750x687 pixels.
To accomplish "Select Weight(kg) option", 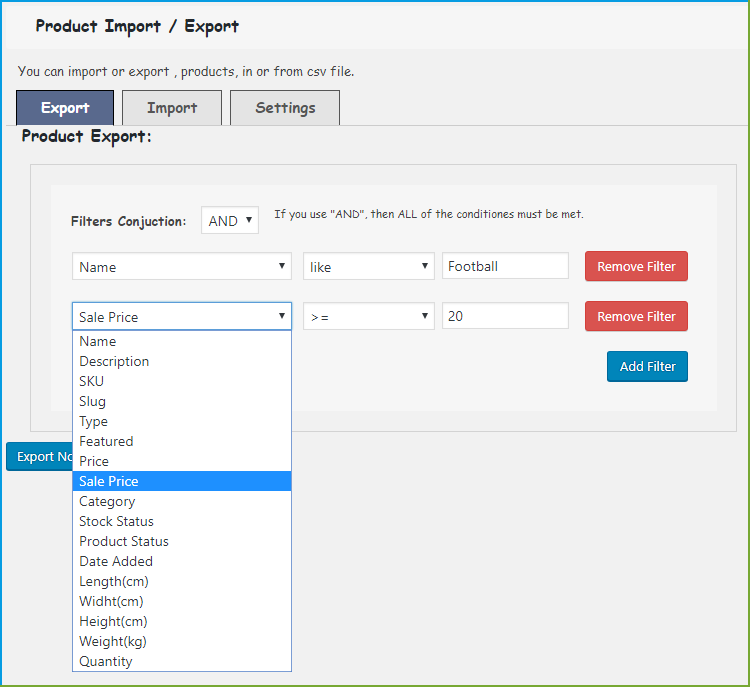I will pyautogui.click(x=112, y=641).
